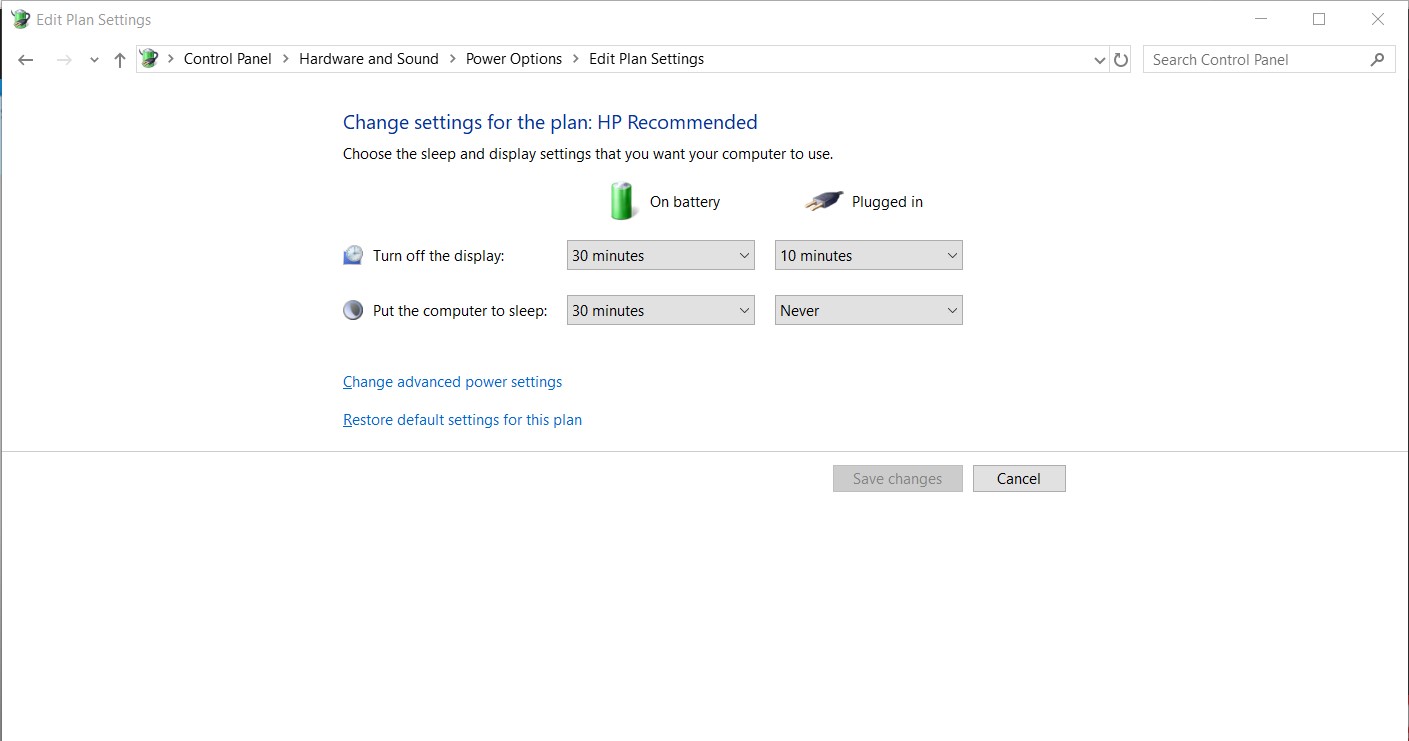The width and height of the screenshot is (1409, 741).
Task: Expand chevron after Control Panel breadcrumb
Action: (x=286, y=59)
